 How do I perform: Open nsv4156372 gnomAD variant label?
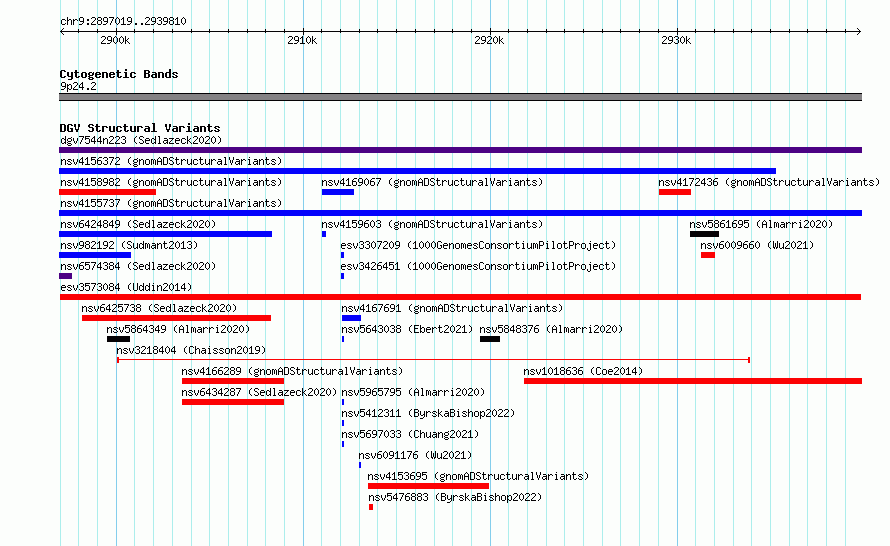click(171, 161)
